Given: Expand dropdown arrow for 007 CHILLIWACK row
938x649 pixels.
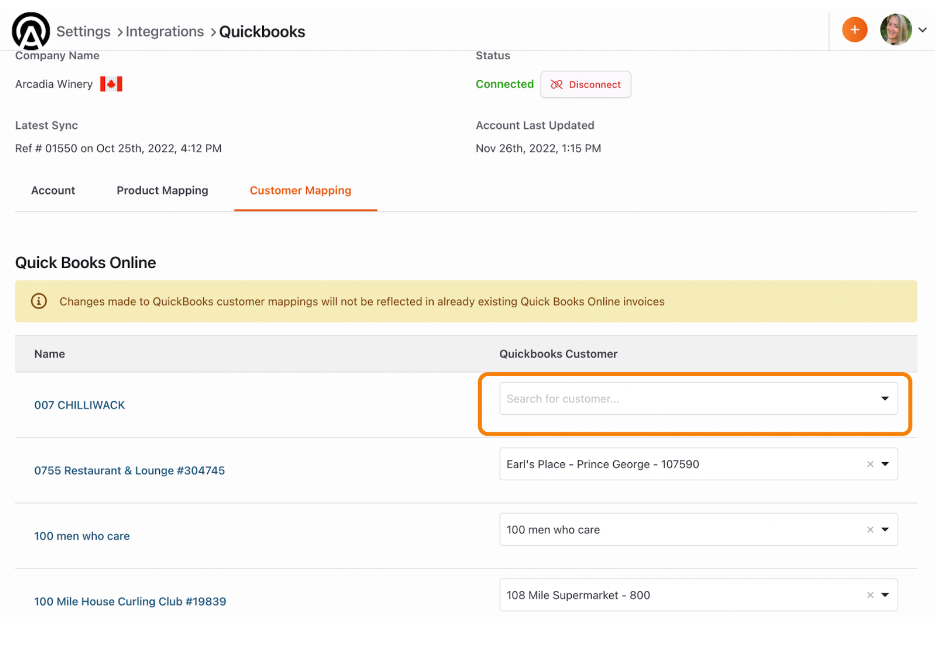Looking at the screenshot, I should 884,398.
